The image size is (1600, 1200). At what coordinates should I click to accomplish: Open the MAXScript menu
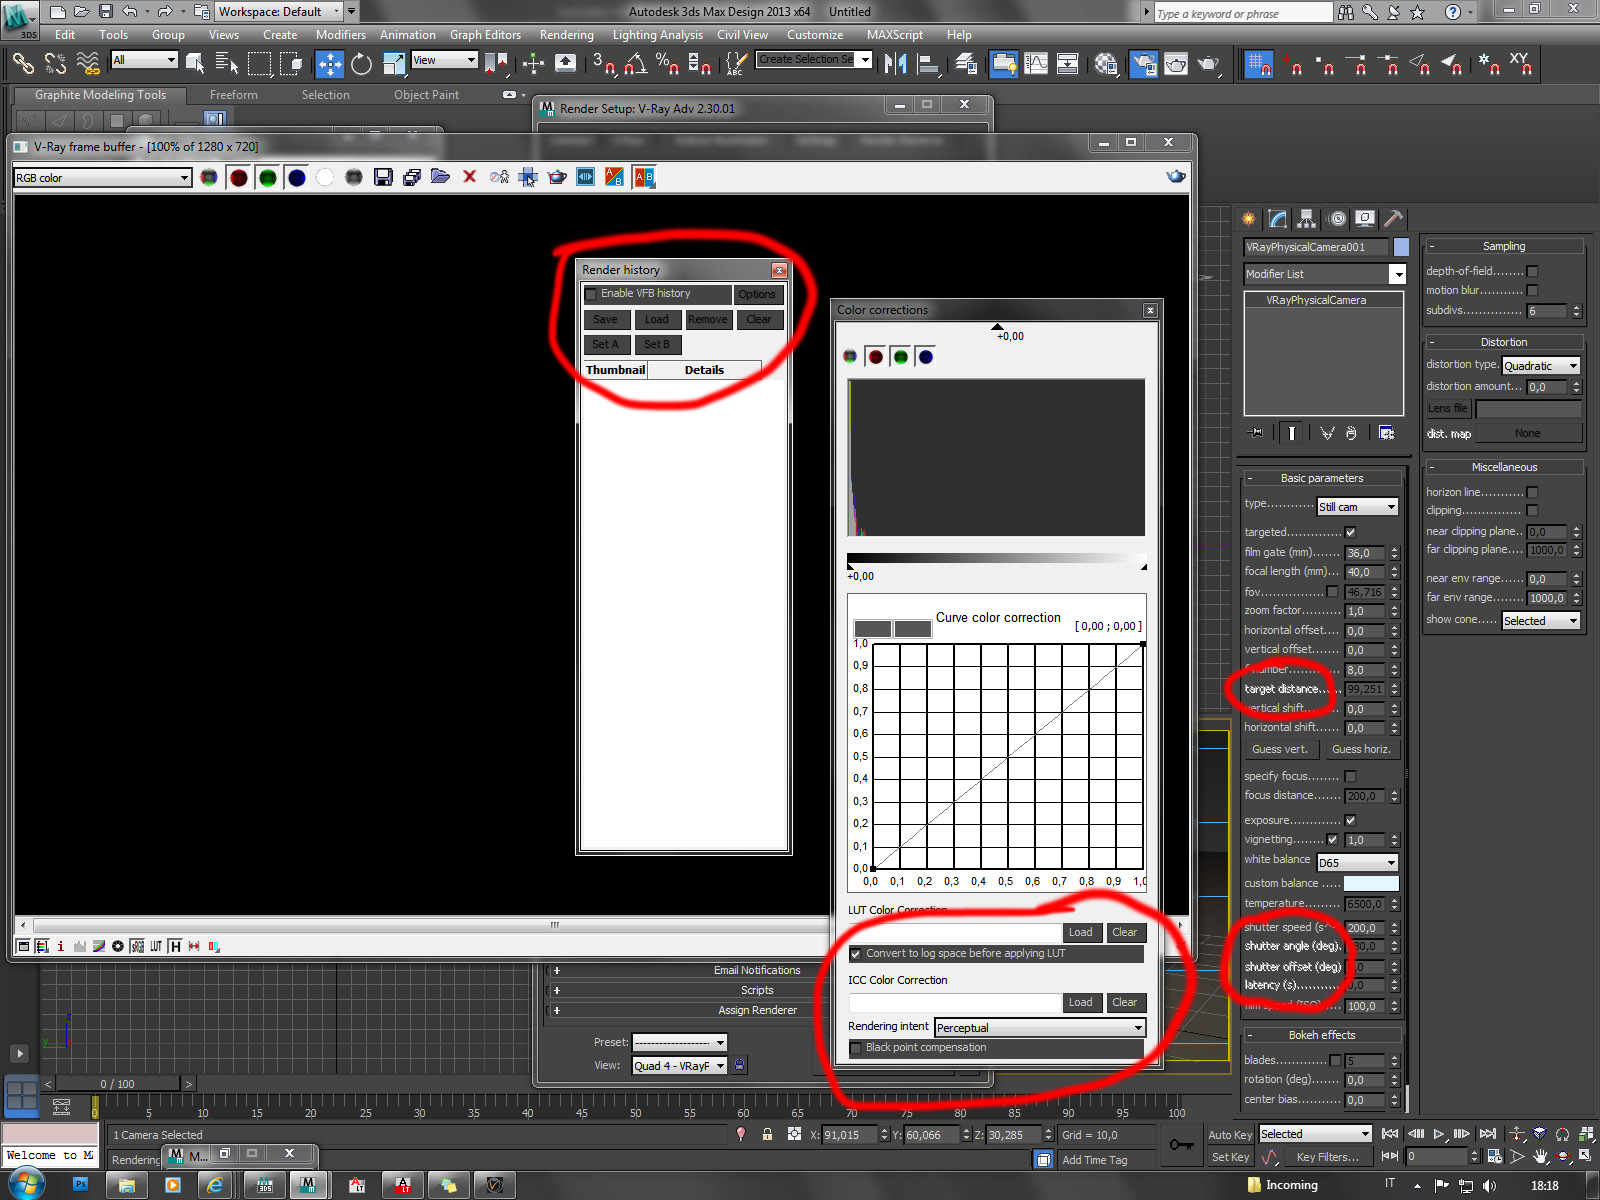(894, 35)
